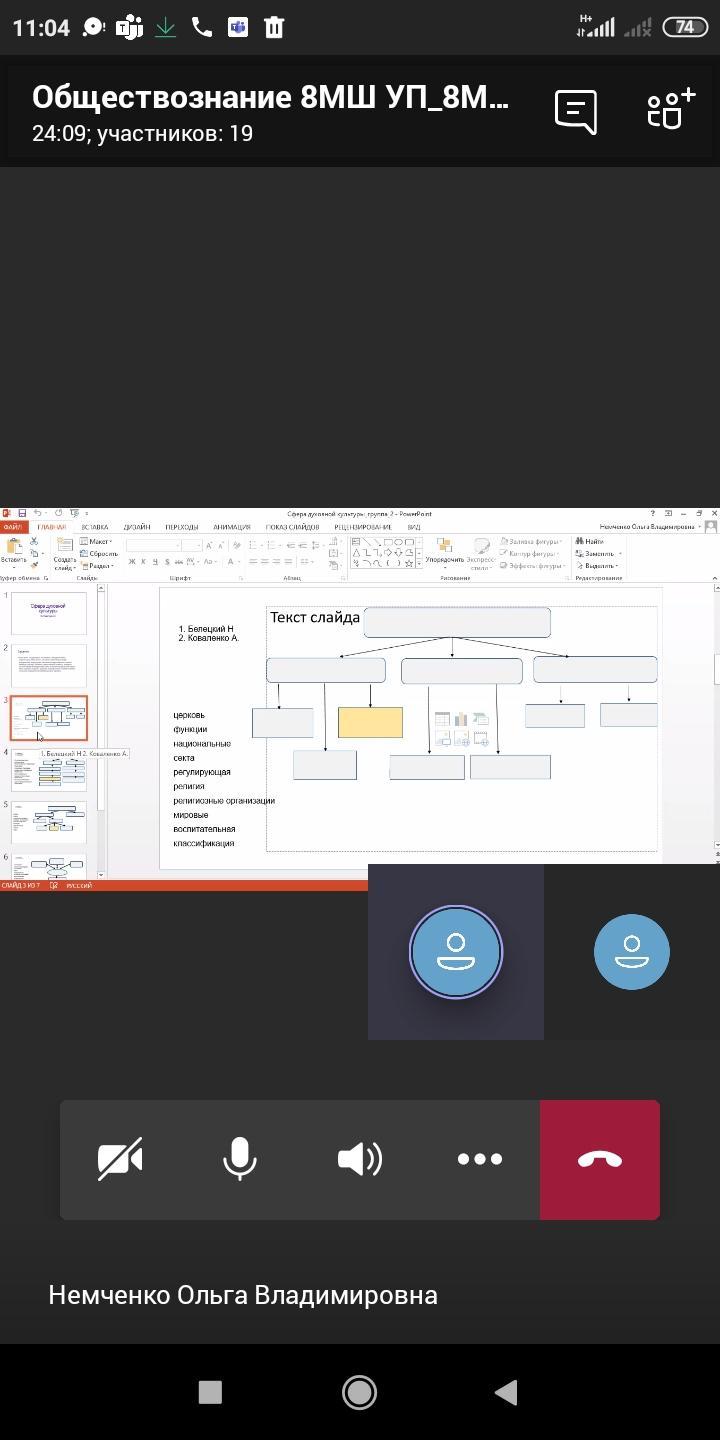Open the Выделить select dropdown
The height and width of the screenshot is (1440, 720).
click(597, 566)
